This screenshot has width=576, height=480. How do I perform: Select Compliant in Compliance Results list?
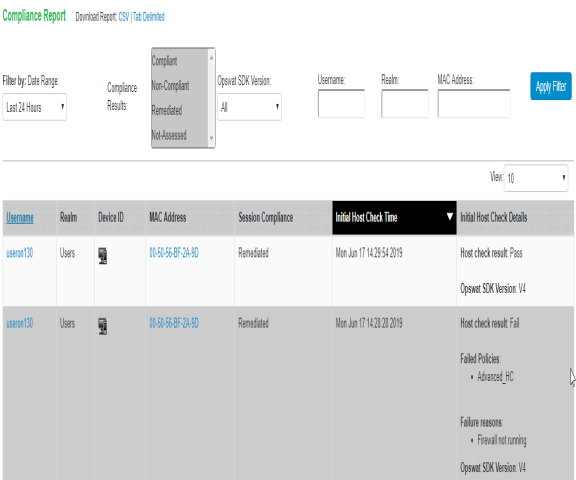click(x=165, y=61)
